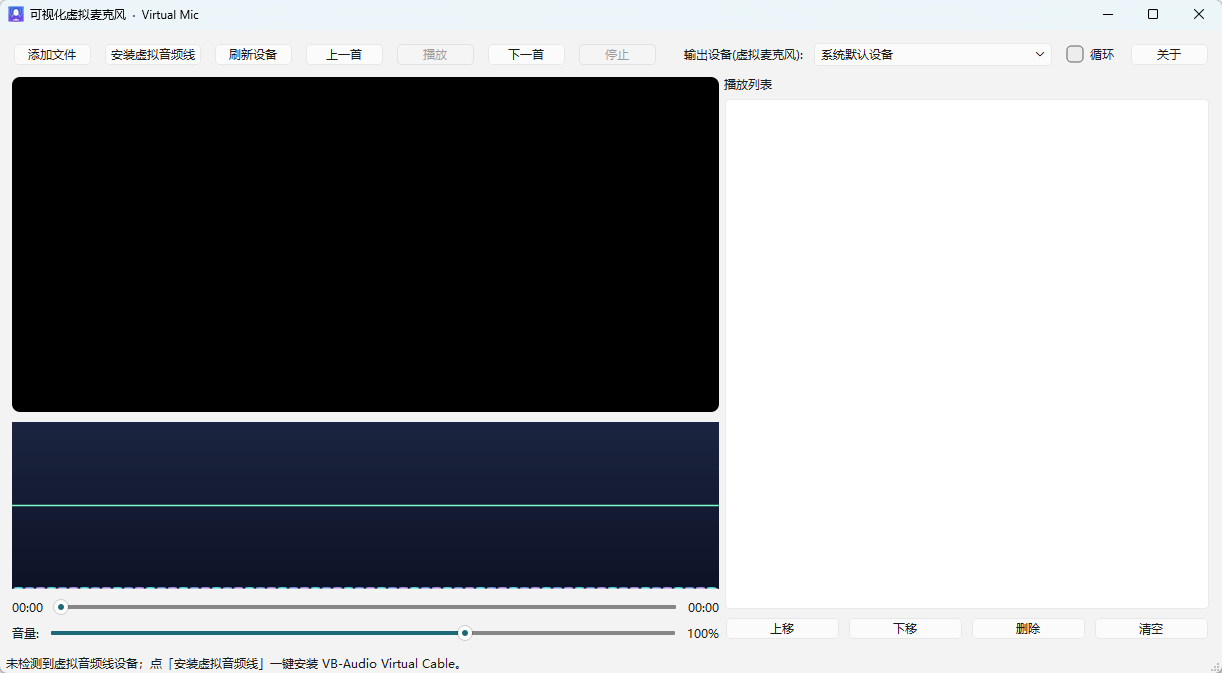Click the 停止 stop button
1222x673 pixels.
point(617,55)
